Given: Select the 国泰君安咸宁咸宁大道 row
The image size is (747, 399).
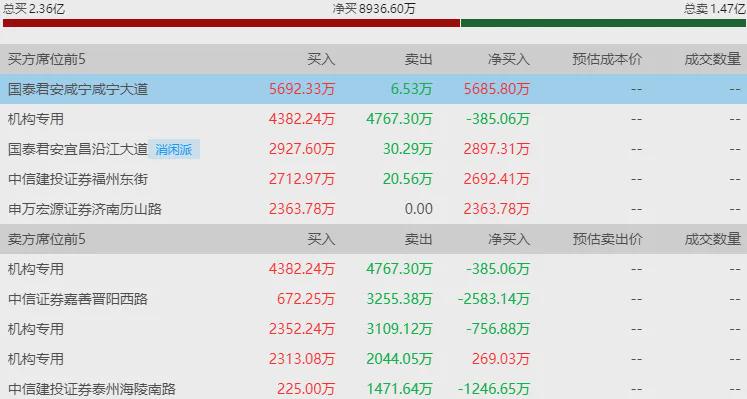Looking at the screenshot, I should point(374,89).
